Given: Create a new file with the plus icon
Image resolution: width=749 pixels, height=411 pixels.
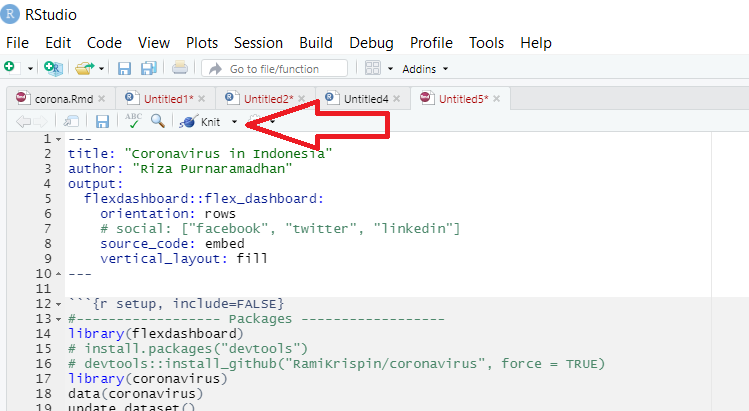Looking at the screenshot, I should pyautogui.click(x=10, y=68).
